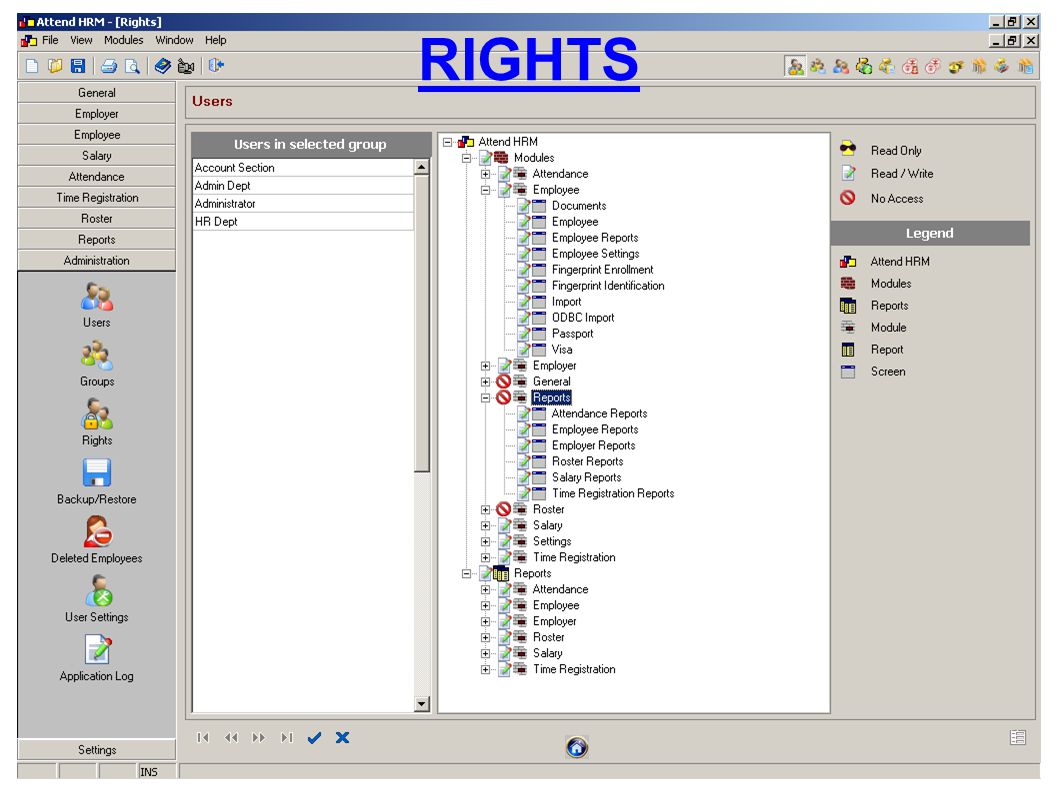Click the users list scroll up arrow
Viewport: 1058px width, 793px height.
[422, 167]
